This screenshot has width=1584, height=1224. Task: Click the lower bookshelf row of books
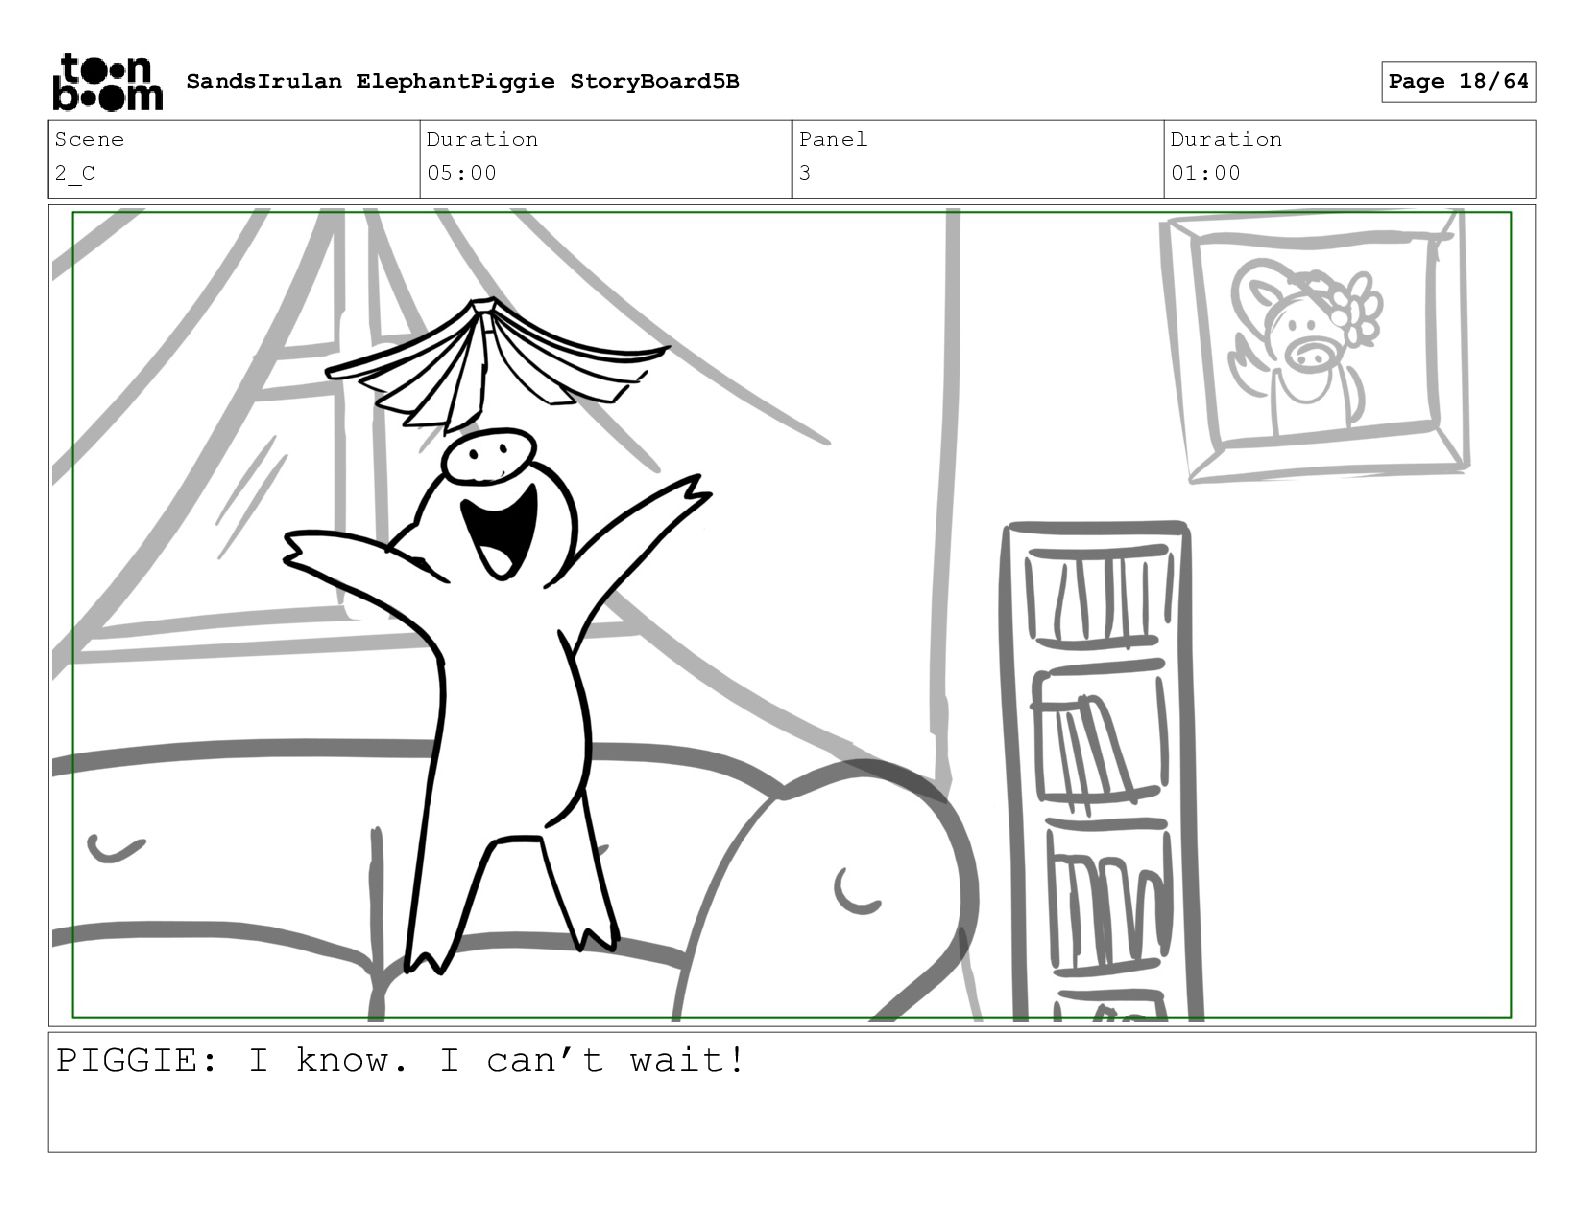point(1108,898)
